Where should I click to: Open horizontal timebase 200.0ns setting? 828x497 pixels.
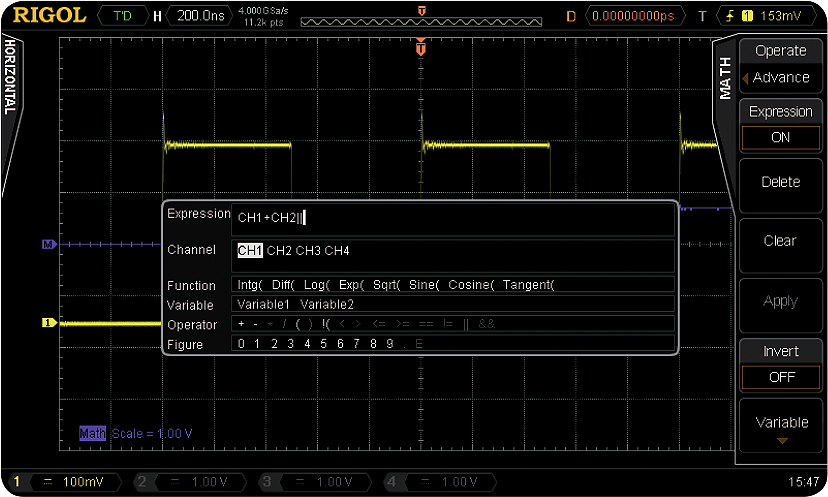point(201,16)
